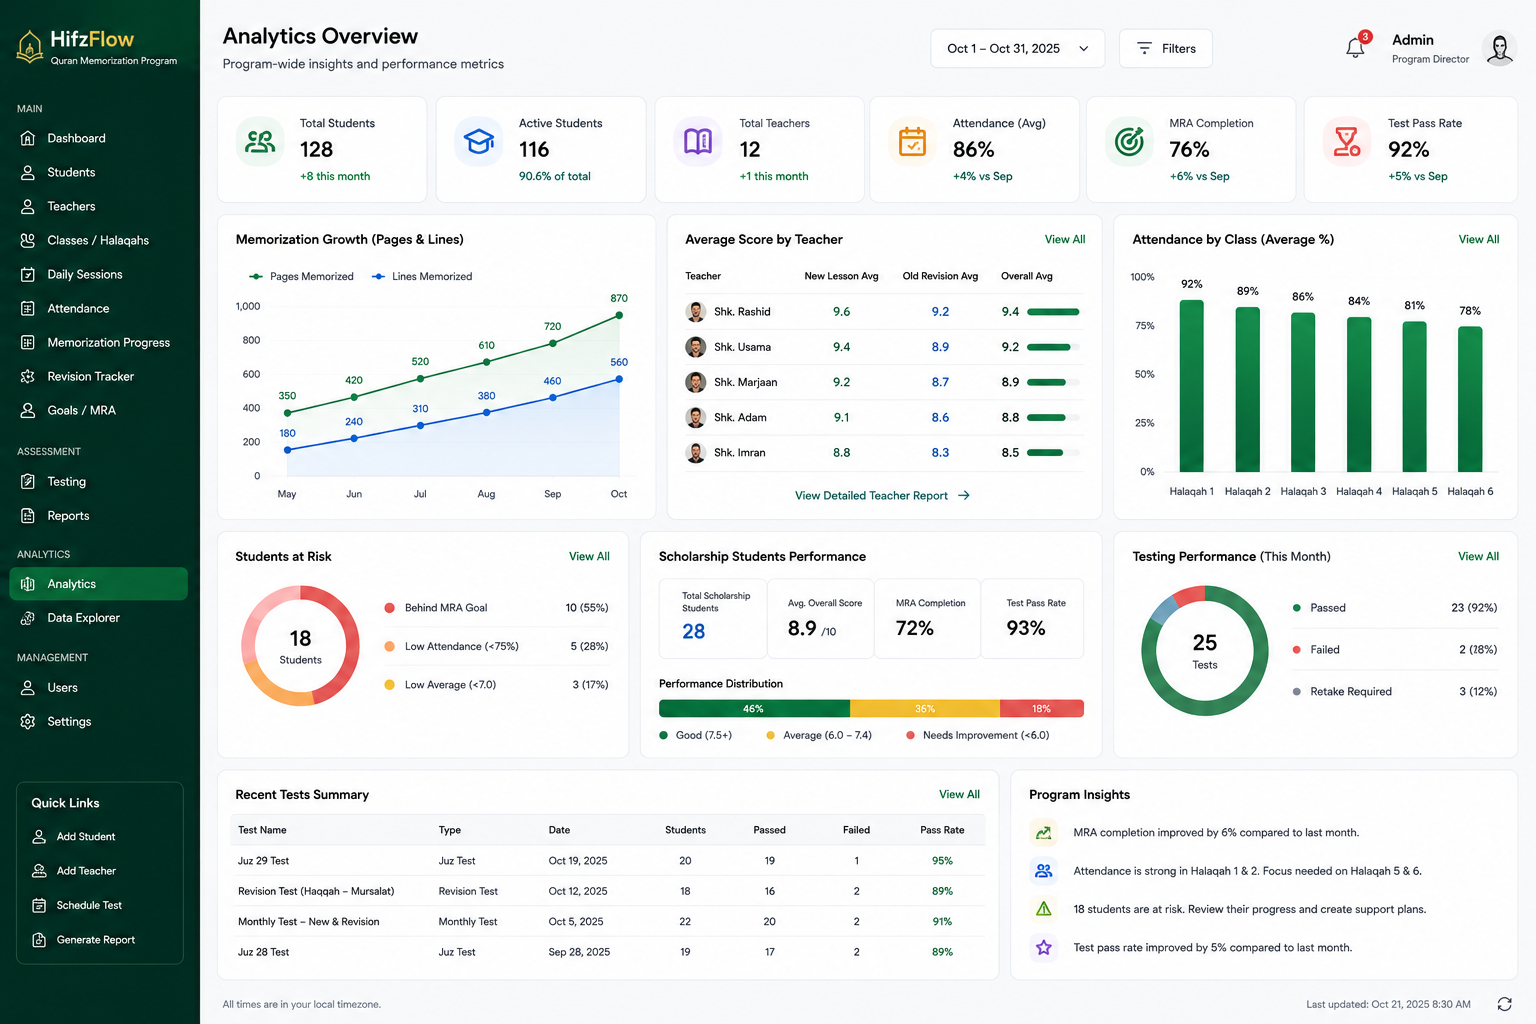Click the MRA improvement trend icon
1536x1024 pixels.
[x=1044, y=832]
